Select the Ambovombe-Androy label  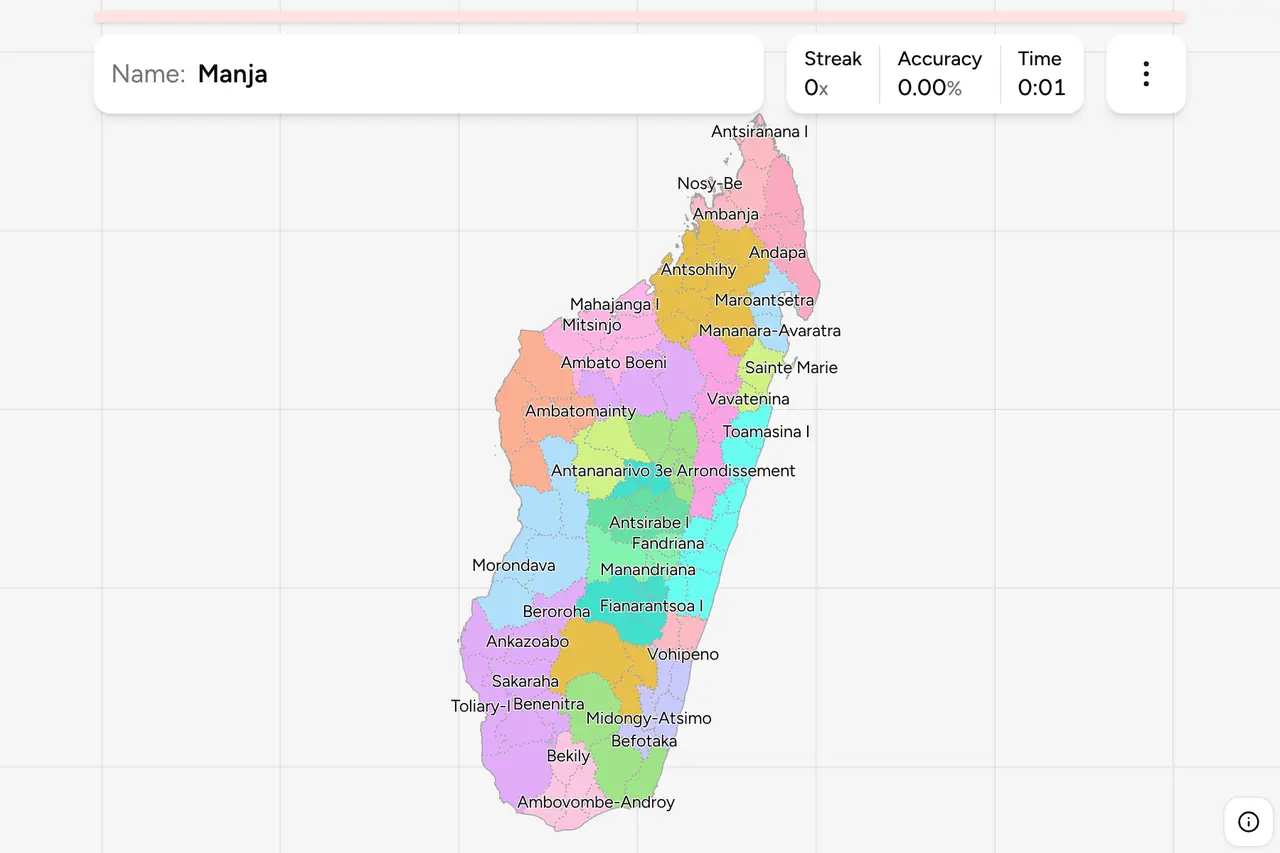pos(596,802)
